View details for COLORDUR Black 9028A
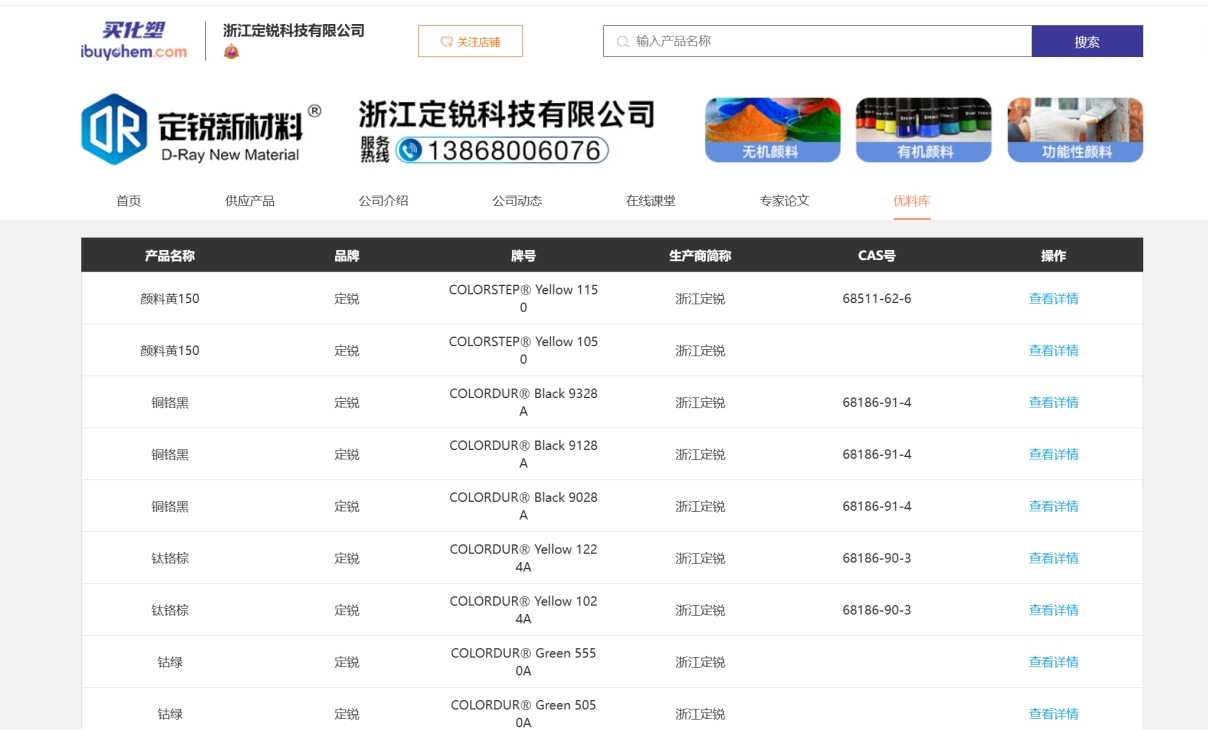Image resolution: width=1208 pixels, height=730 pixels. [x=1054, y=506]
